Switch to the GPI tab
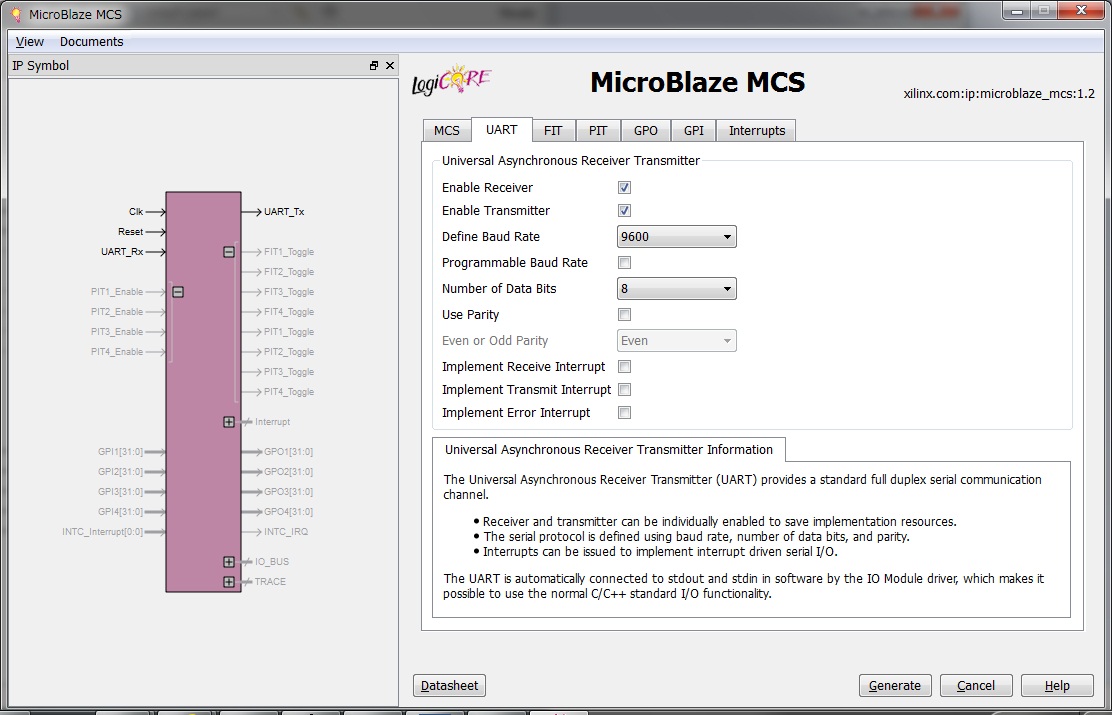 click(x=694, y=131)
